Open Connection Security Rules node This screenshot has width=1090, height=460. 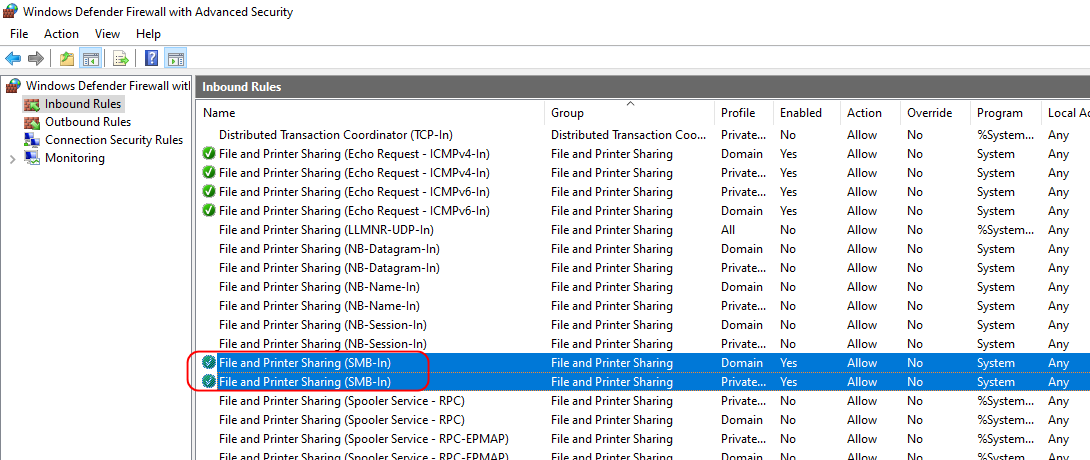click(x=113, y=140)
